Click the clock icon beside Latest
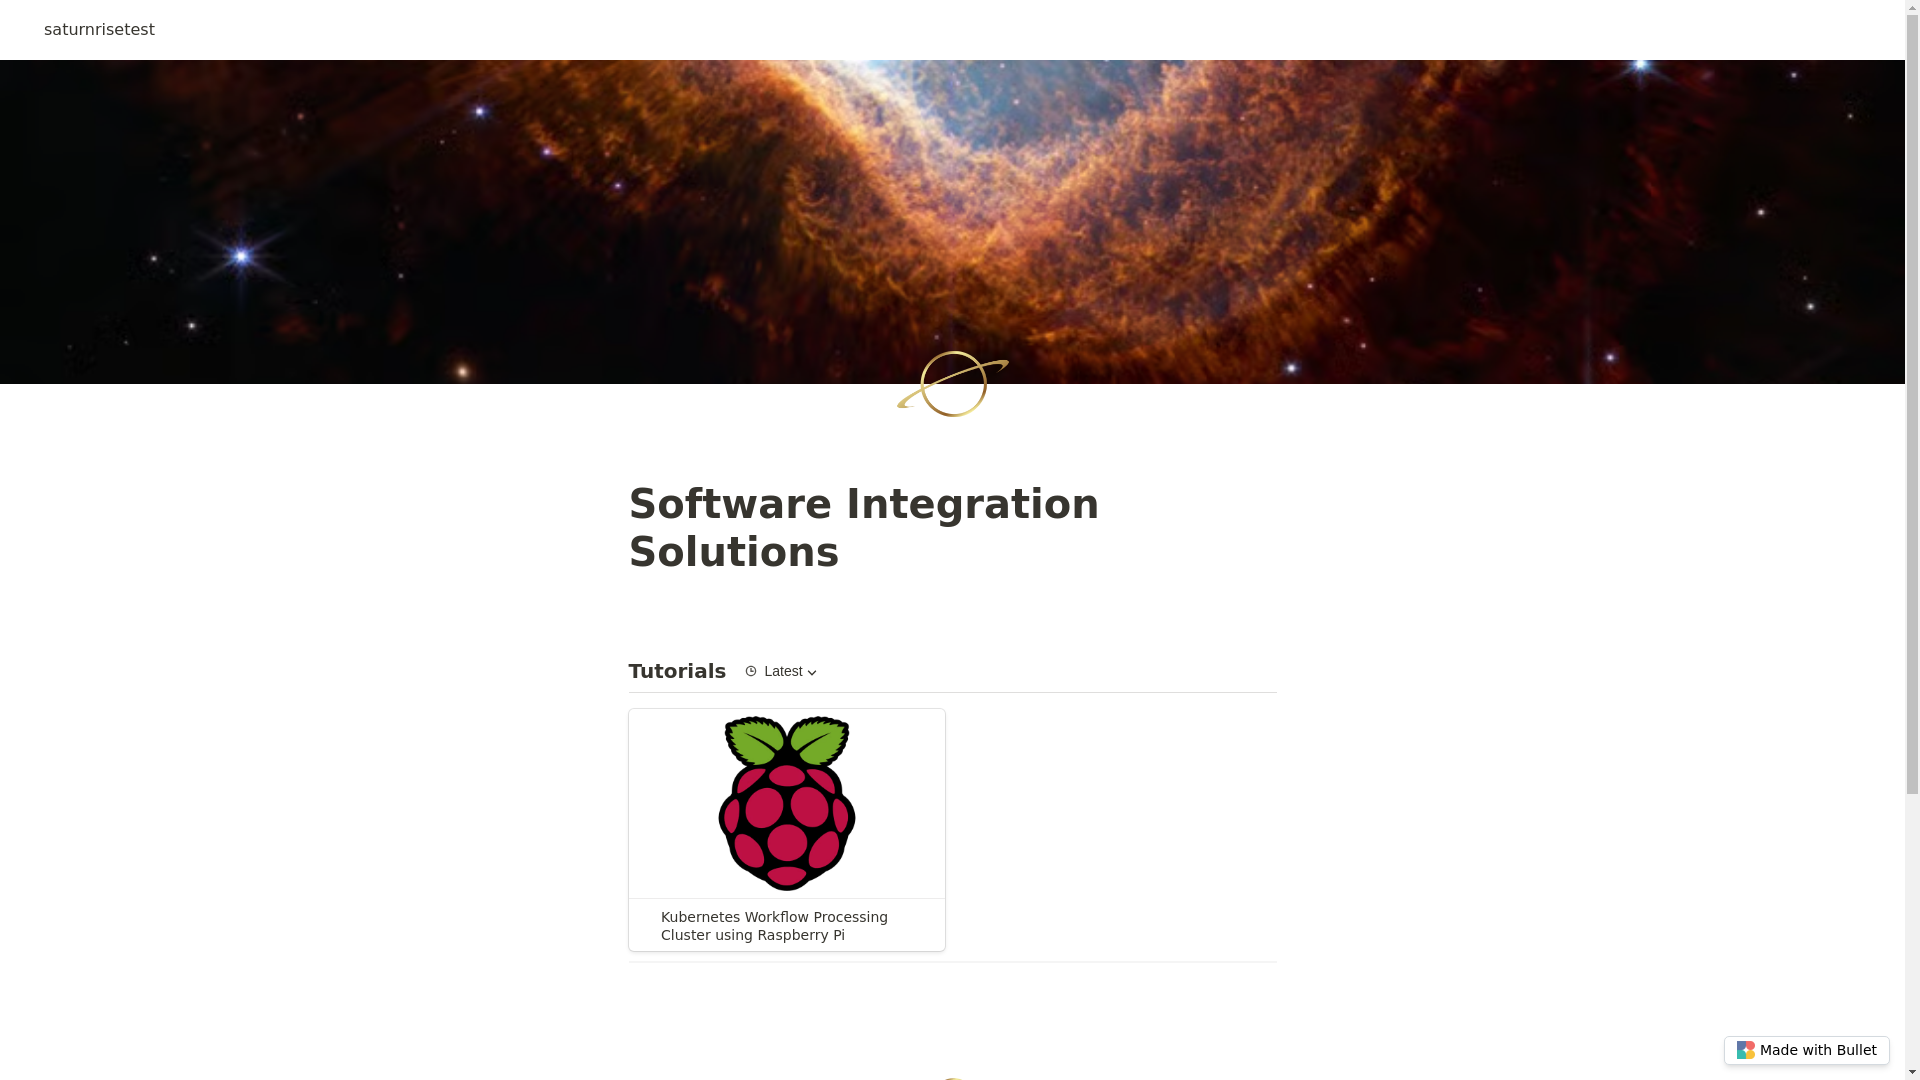This screenshot has width=1920, height=1080. coord(751,671)
